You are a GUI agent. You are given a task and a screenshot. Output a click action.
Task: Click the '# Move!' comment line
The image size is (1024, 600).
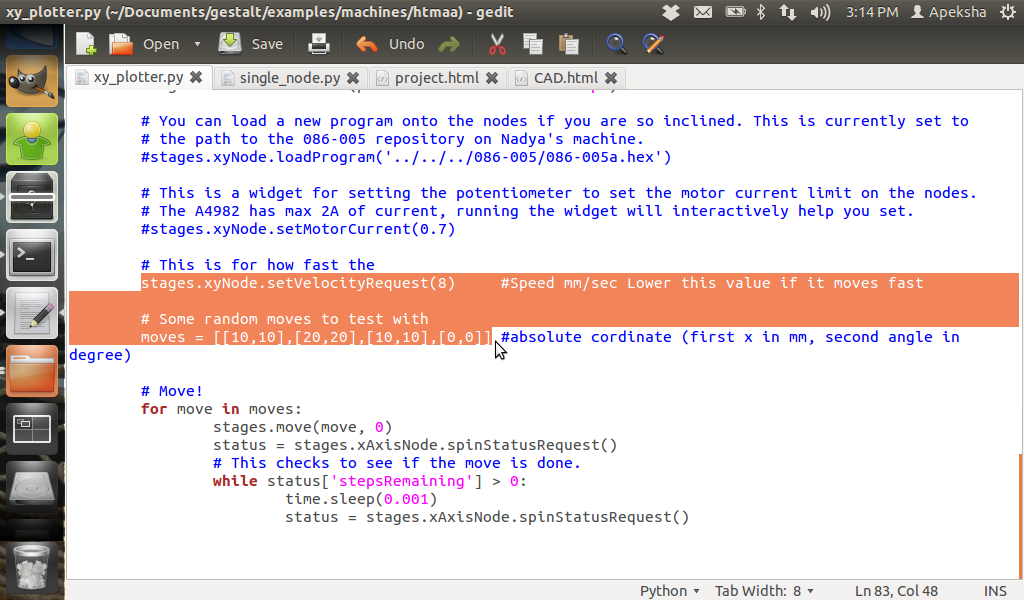click(172, 391)
